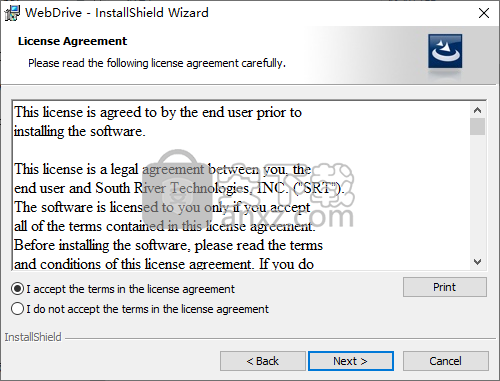Click the 'I do not accept the terms' label text

click(x=147, y=309)
